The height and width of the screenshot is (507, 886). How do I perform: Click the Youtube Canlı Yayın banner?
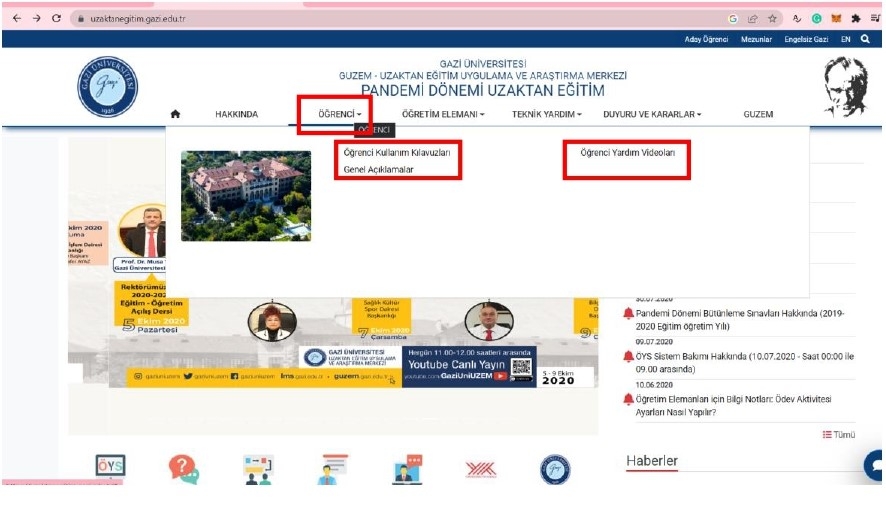pos(469,366)
